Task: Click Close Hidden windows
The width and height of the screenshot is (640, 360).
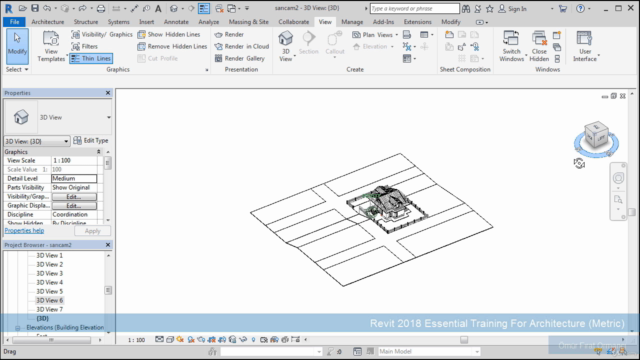Action: click(539, 46)
